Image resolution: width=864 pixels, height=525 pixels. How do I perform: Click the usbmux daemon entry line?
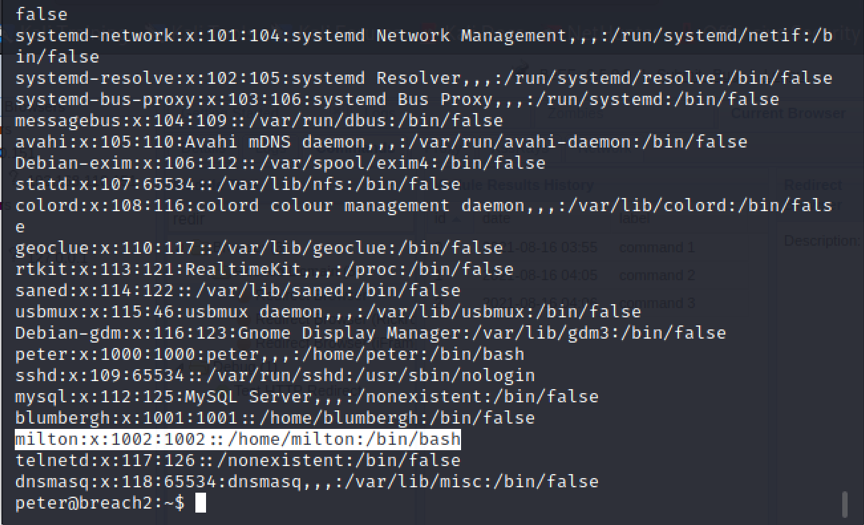coord(328,312)
